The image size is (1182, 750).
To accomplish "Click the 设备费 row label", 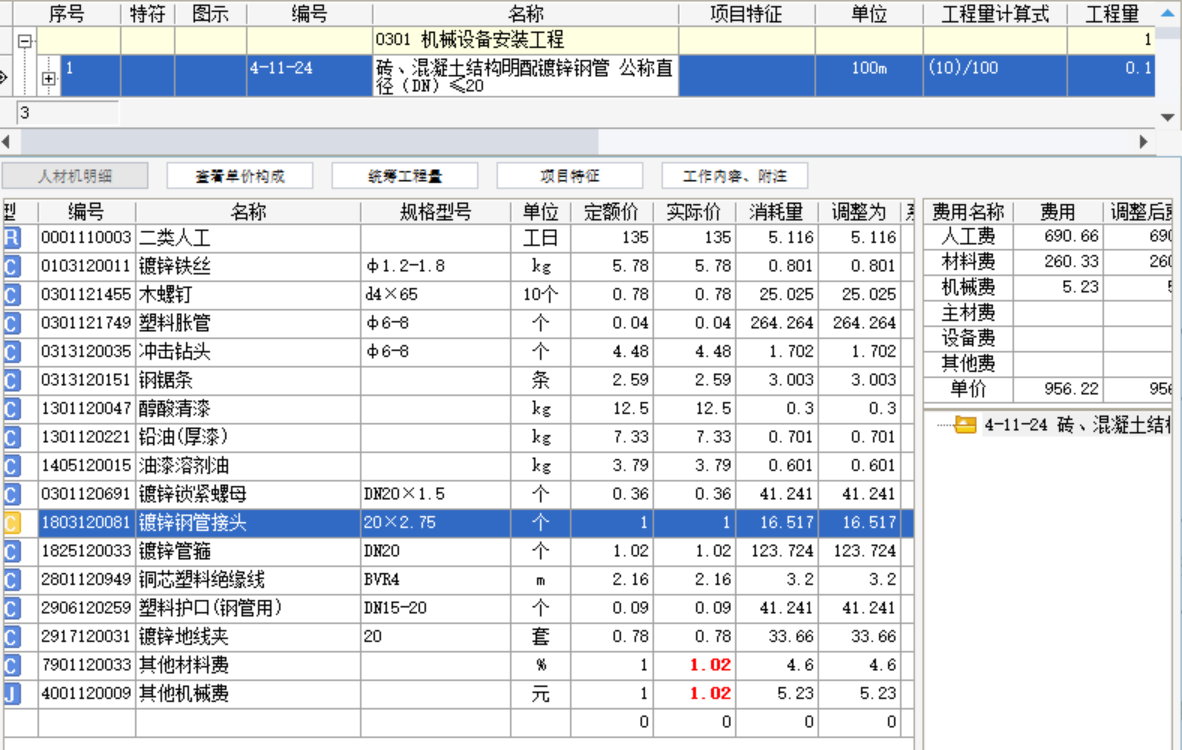I will pyautogui.click(x=968, y=338).
